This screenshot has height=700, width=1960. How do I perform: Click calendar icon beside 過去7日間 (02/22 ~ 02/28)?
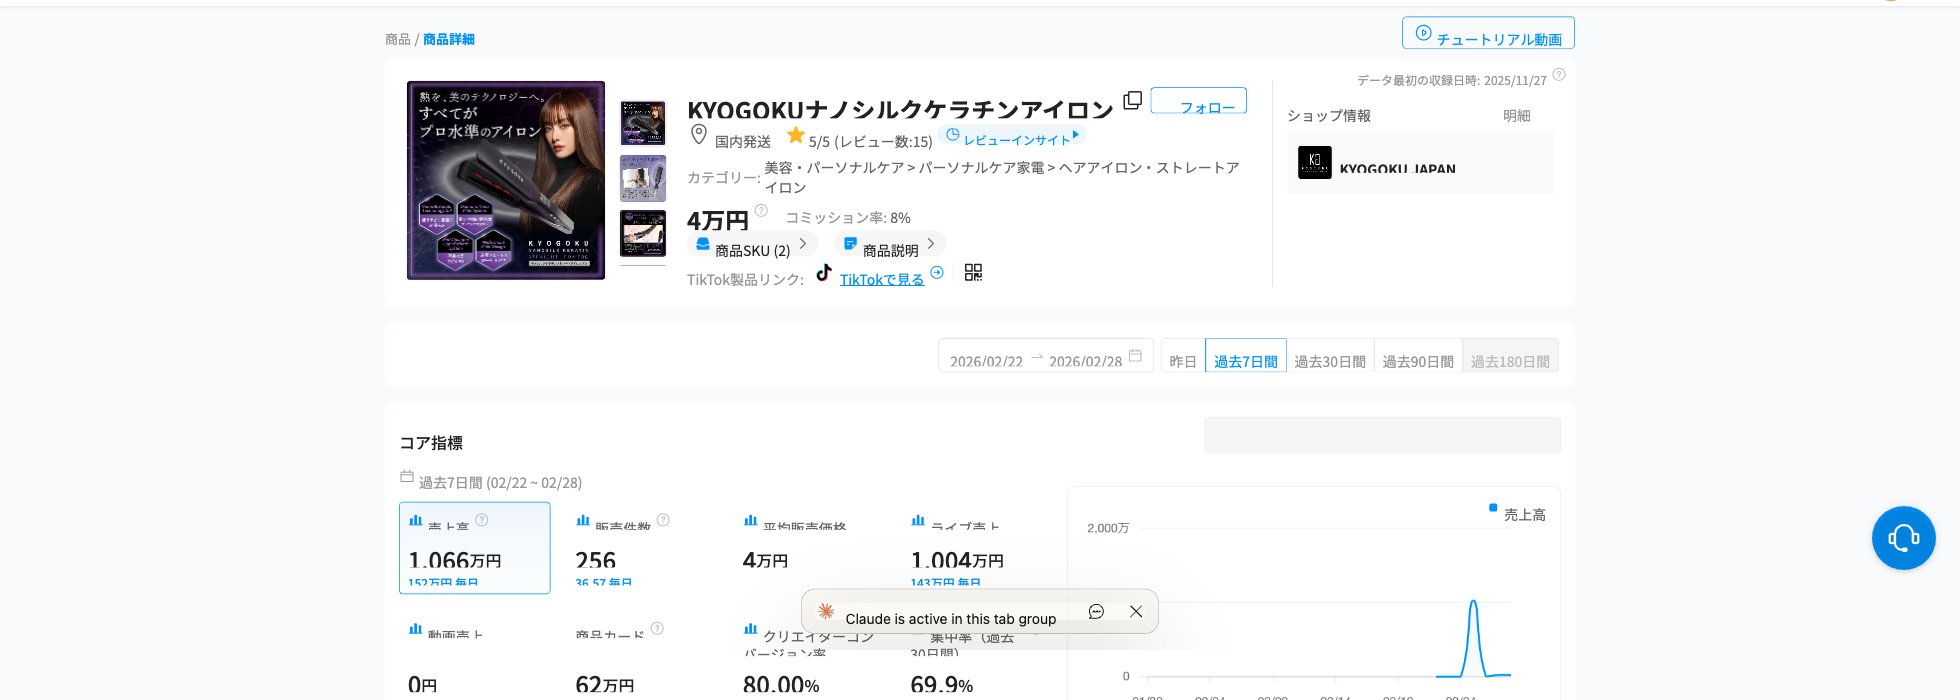click(407, 477)
